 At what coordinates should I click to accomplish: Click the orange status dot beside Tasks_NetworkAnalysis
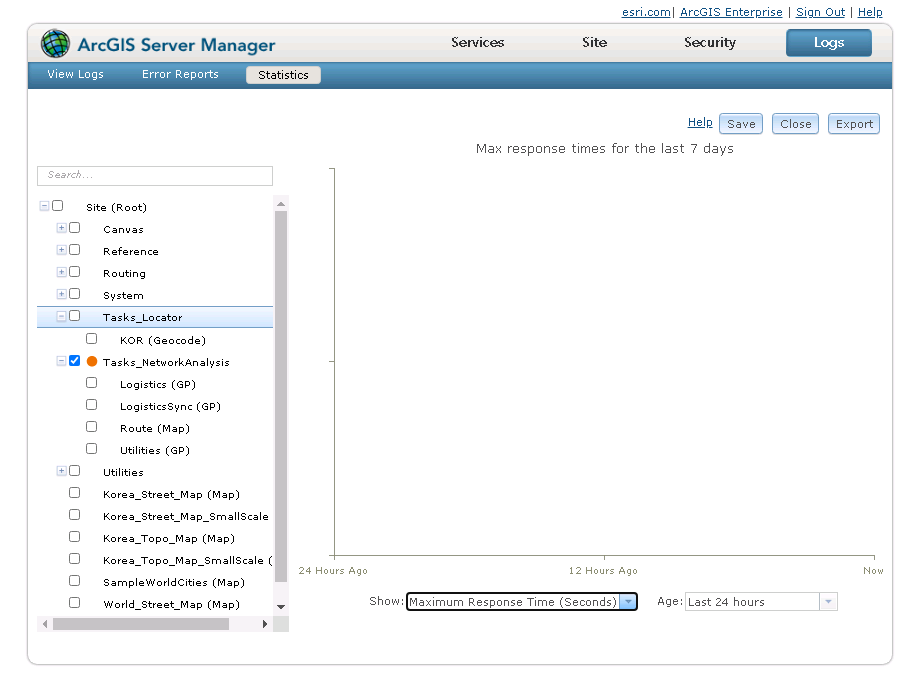tap(91, 362)
